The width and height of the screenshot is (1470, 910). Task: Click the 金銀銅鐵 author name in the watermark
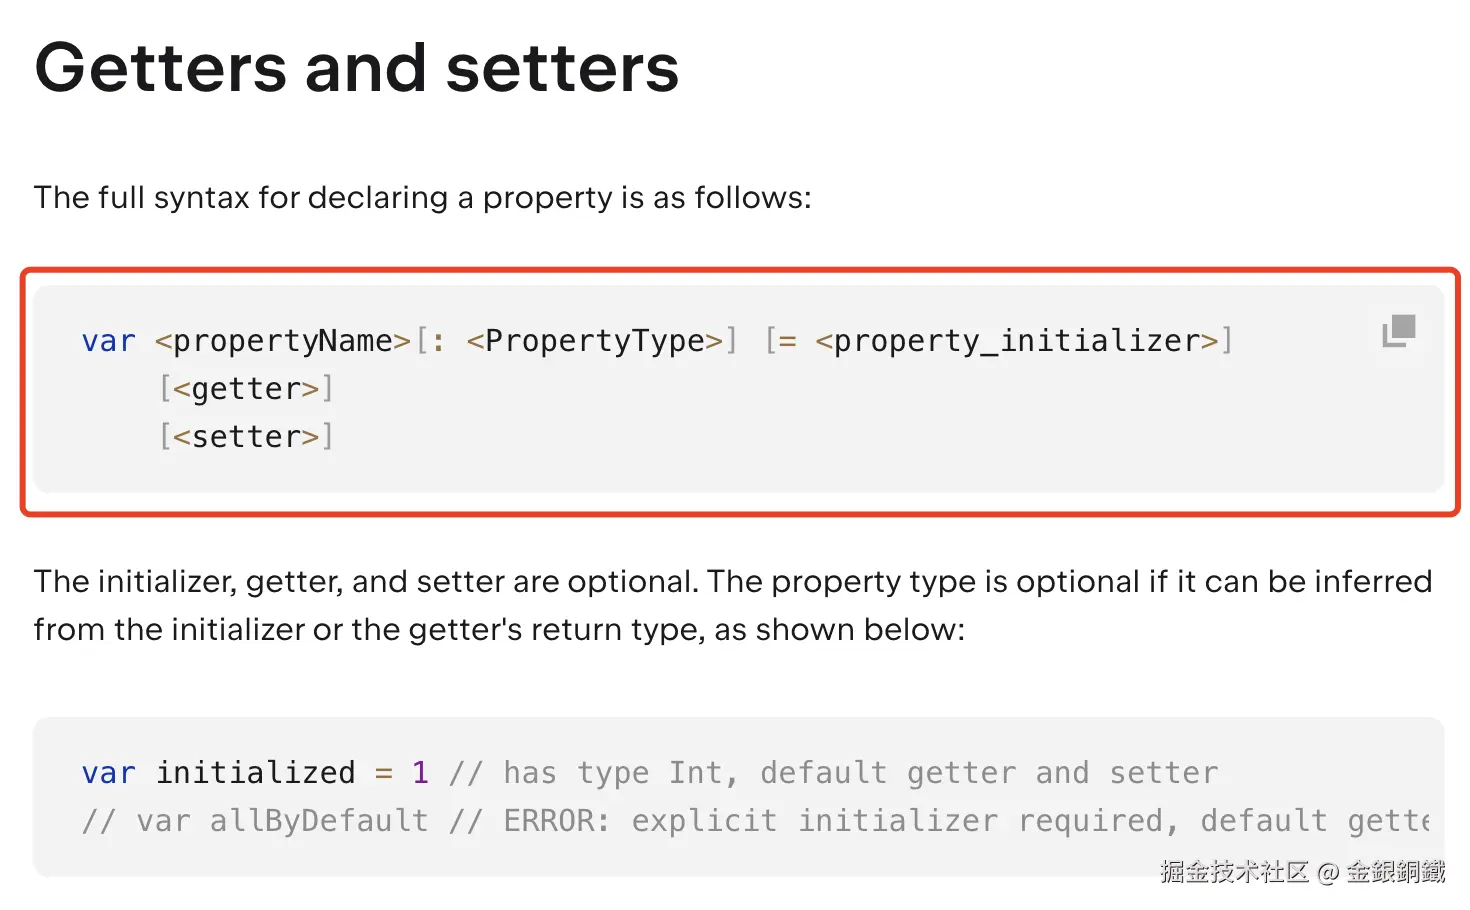1395,872
